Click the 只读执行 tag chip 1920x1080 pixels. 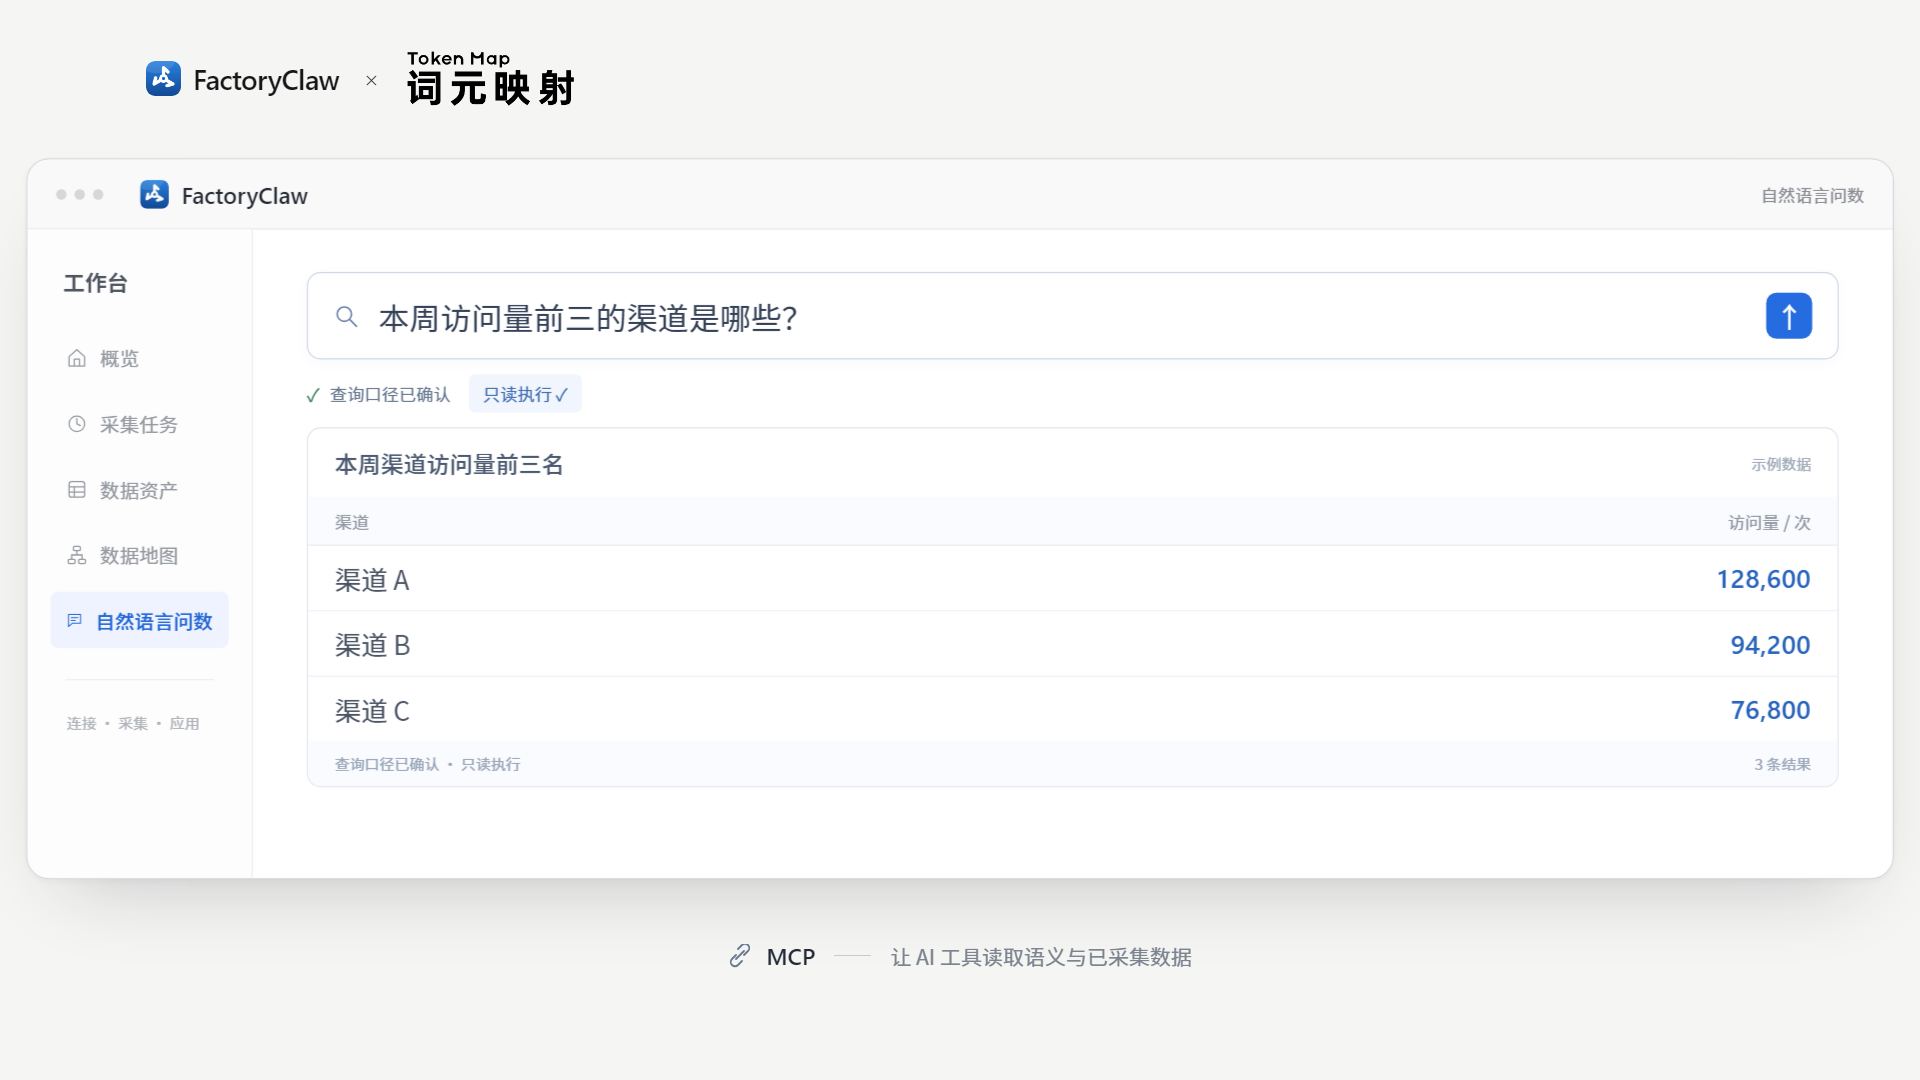click(525, 394)
